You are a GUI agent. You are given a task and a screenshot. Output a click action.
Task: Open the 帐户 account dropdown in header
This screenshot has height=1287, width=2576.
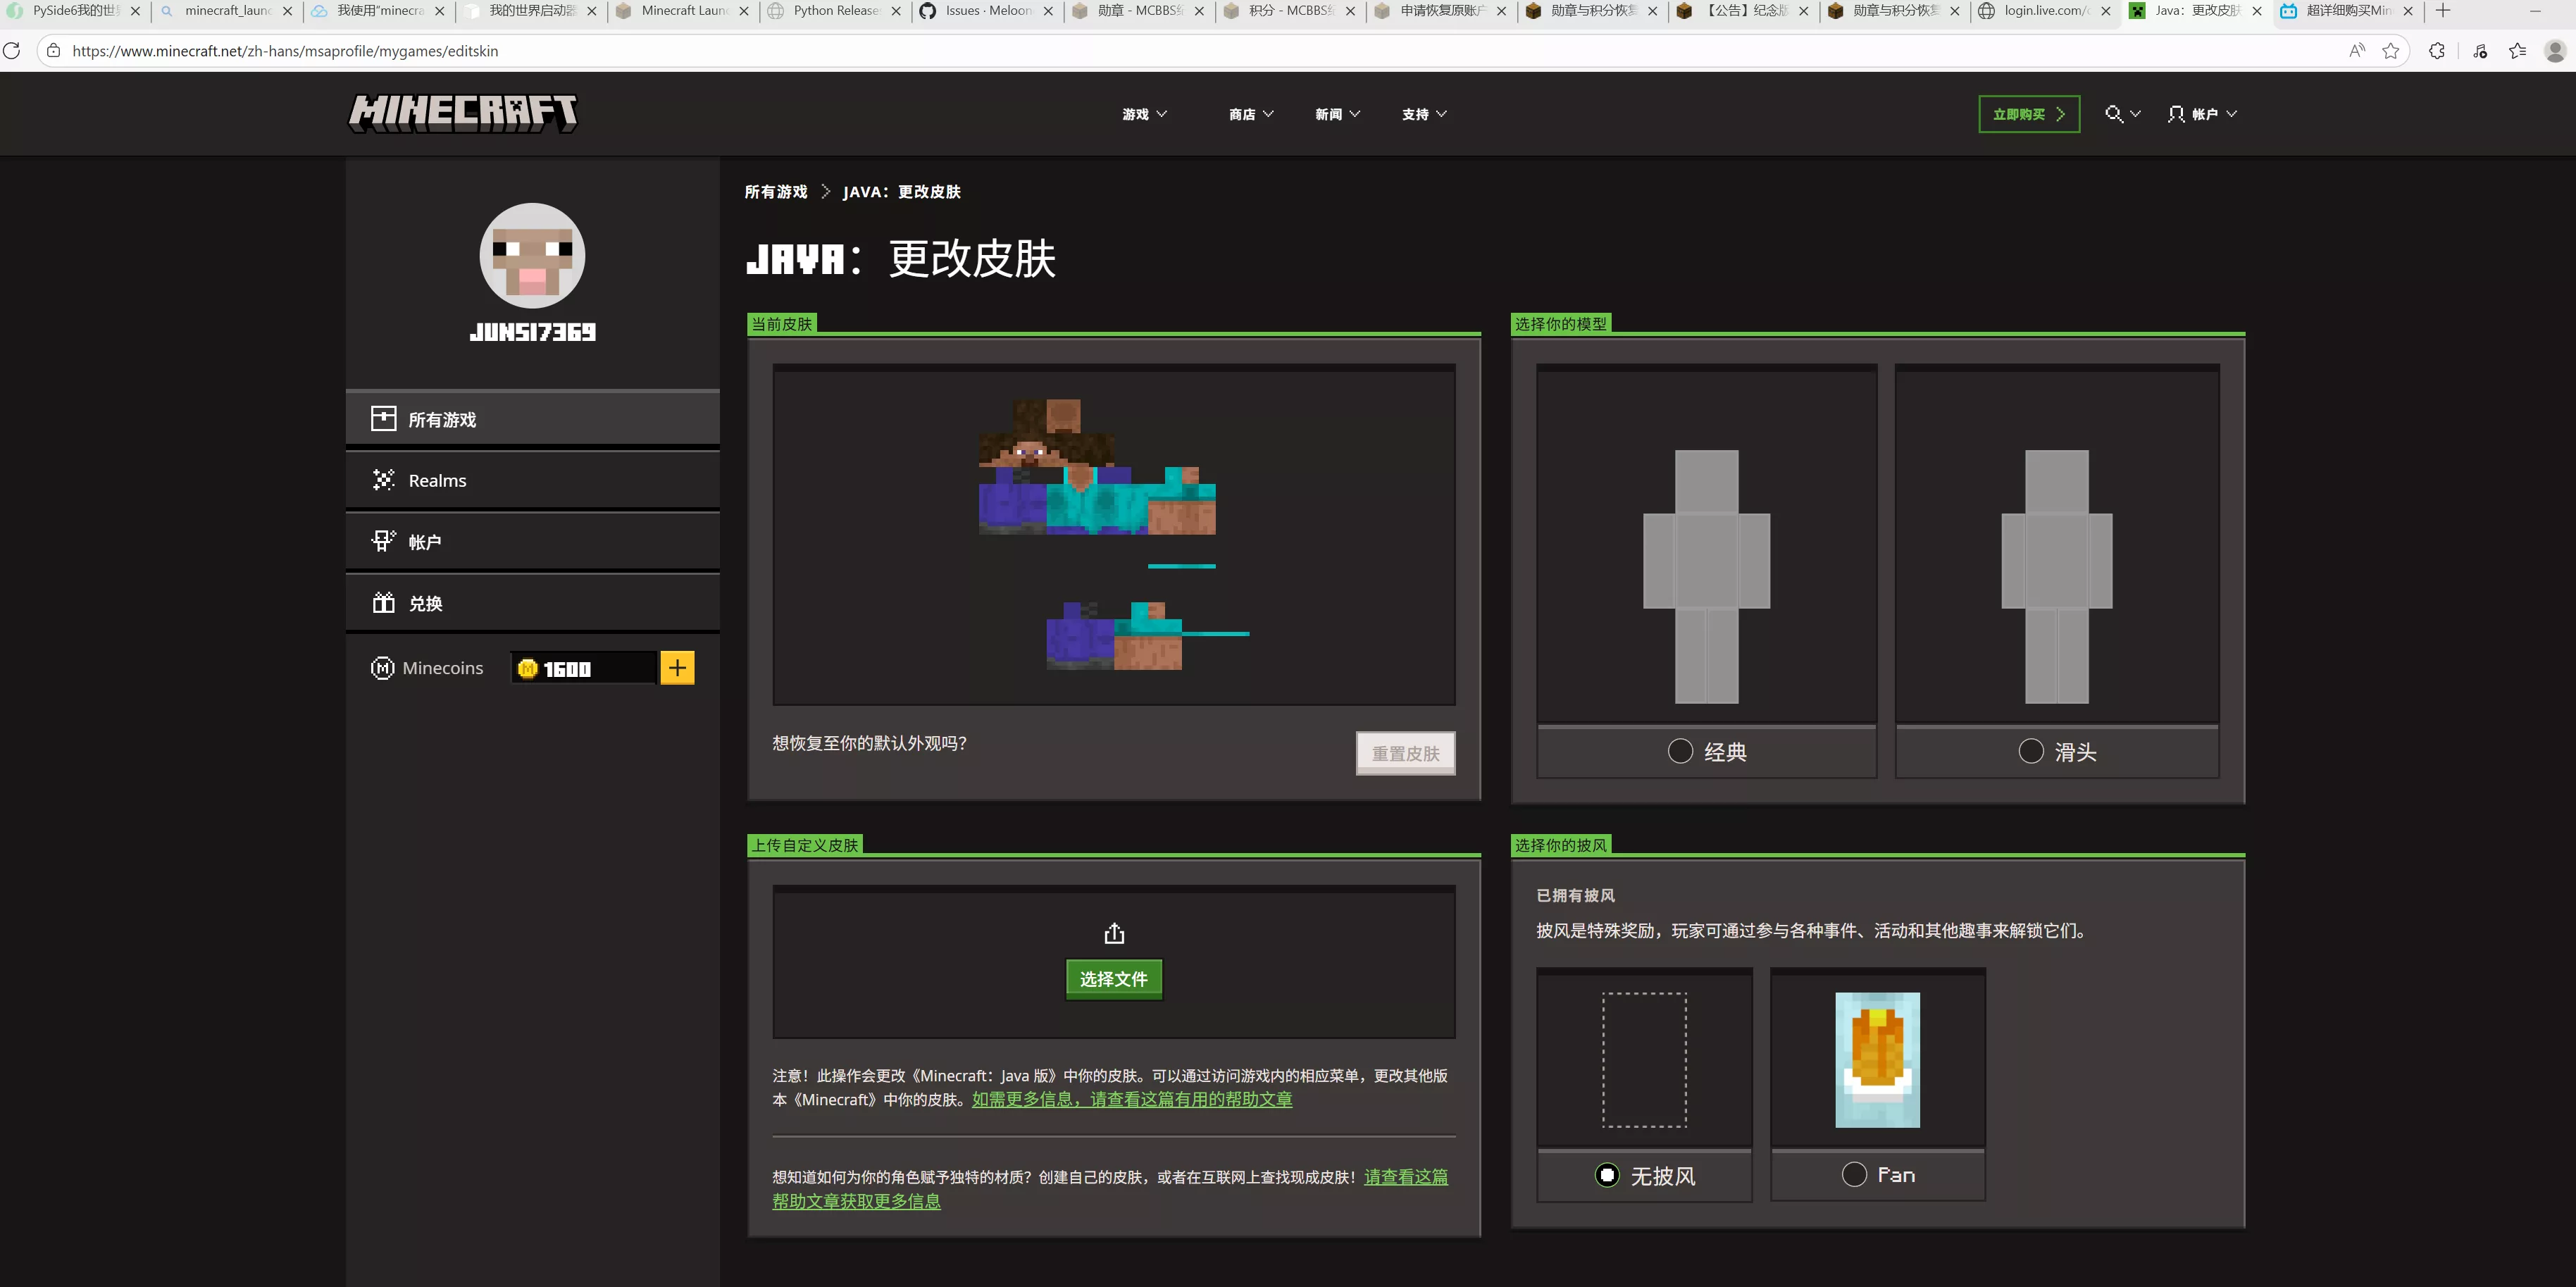(x=2203, y=114)
